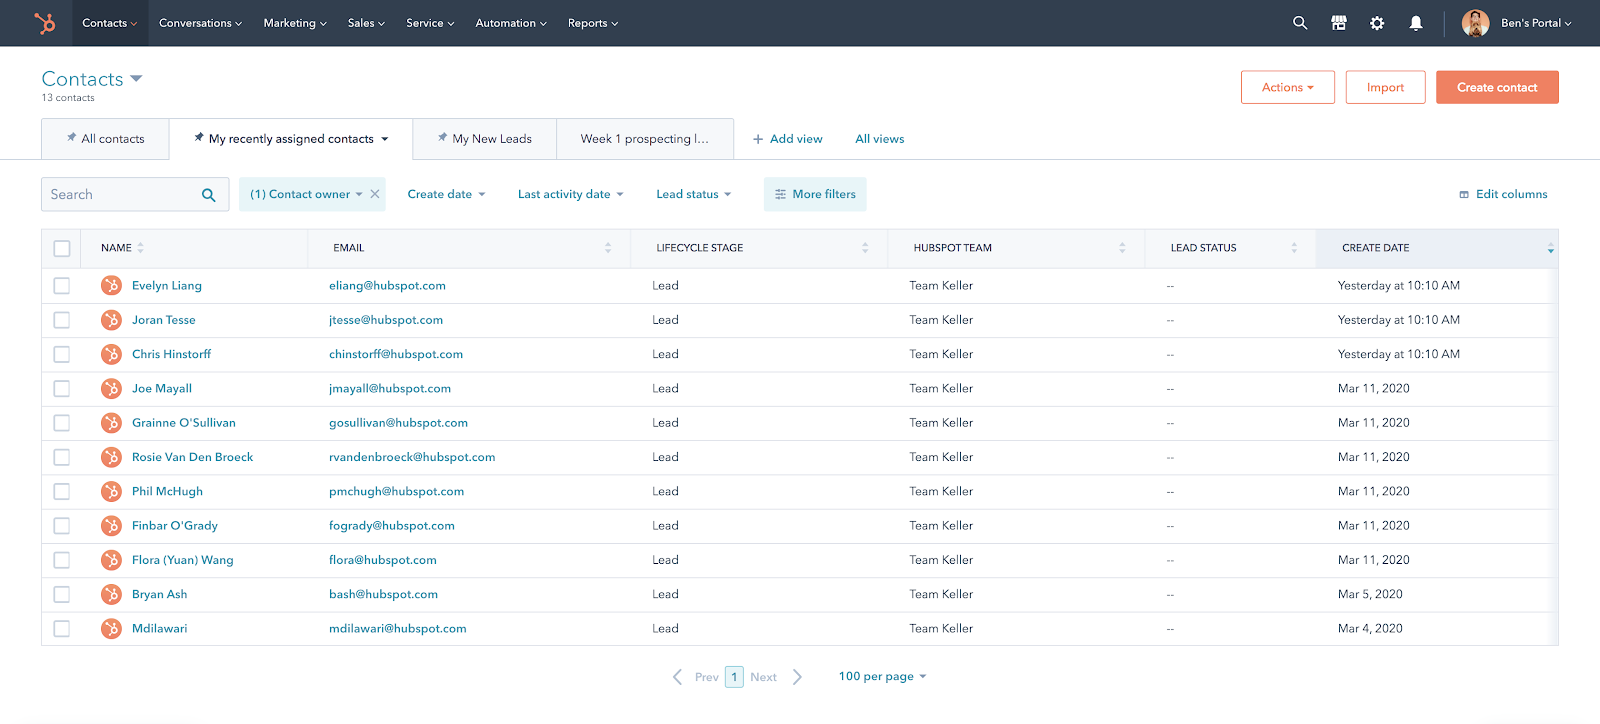Expand My recently assigned contacts tab caret
1600x724 pixels.
point(385,139)
